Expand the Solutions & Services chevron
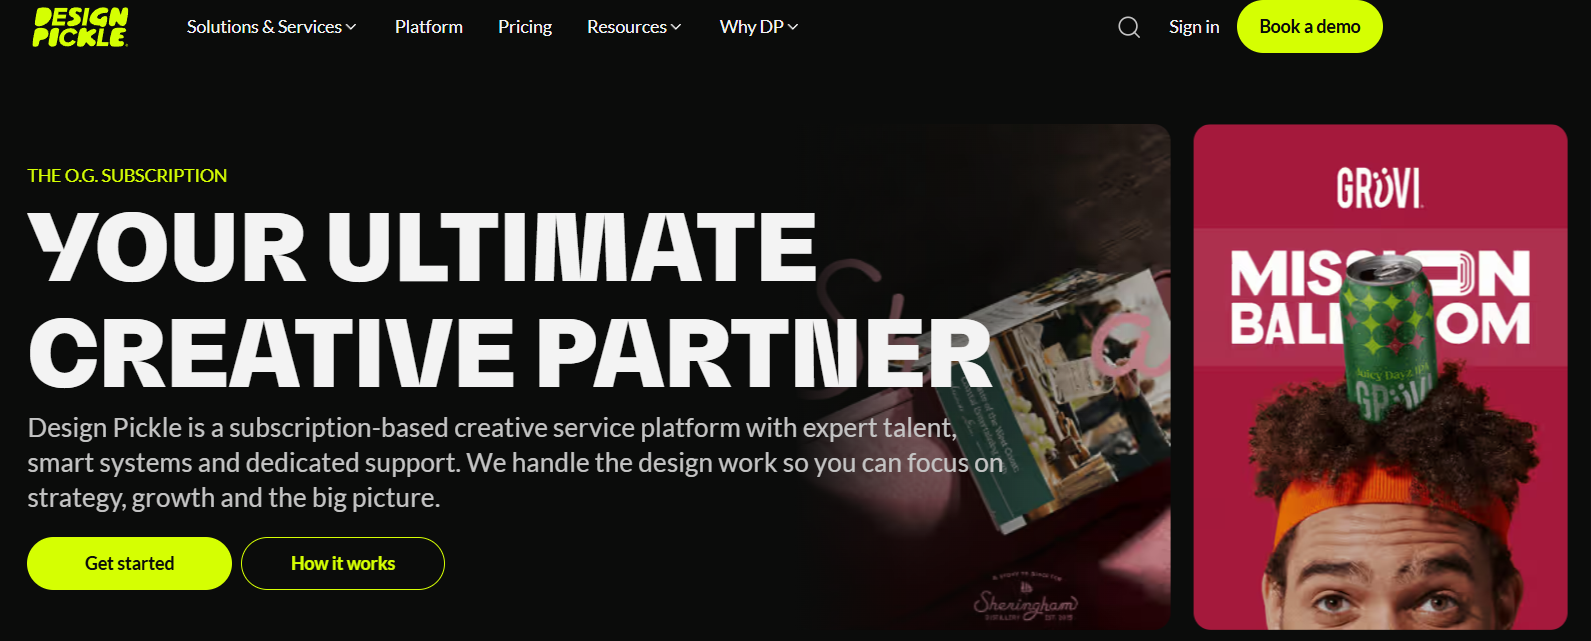Screen dimensions: 1591x641 click(x=351, y=28)
